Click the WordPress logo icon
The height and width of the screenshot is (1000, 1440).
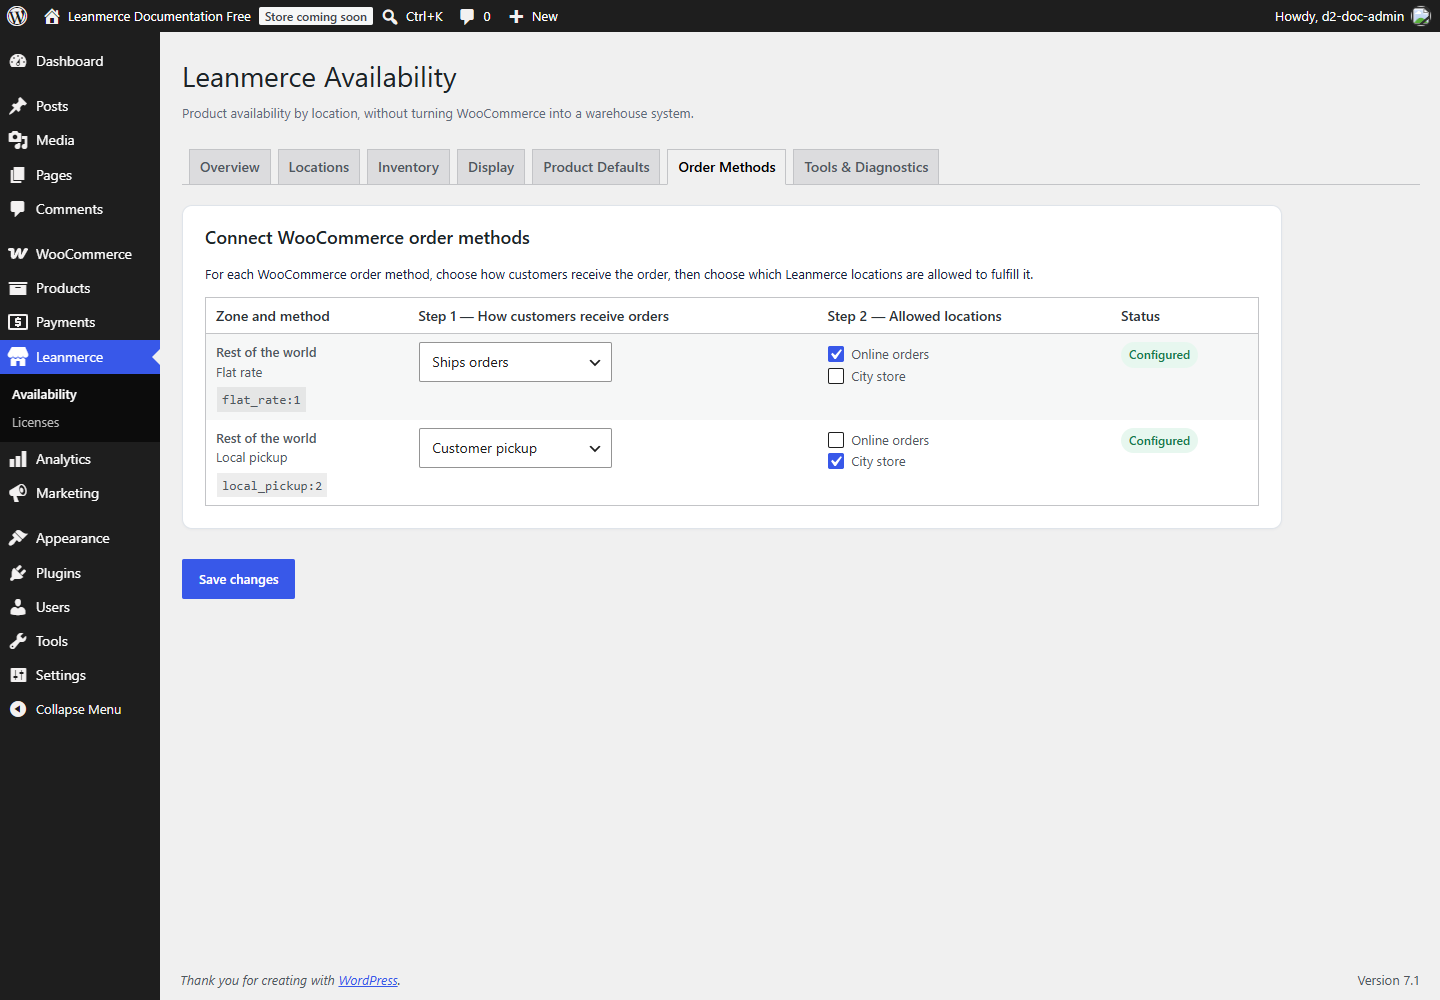(x=17, y=16)
